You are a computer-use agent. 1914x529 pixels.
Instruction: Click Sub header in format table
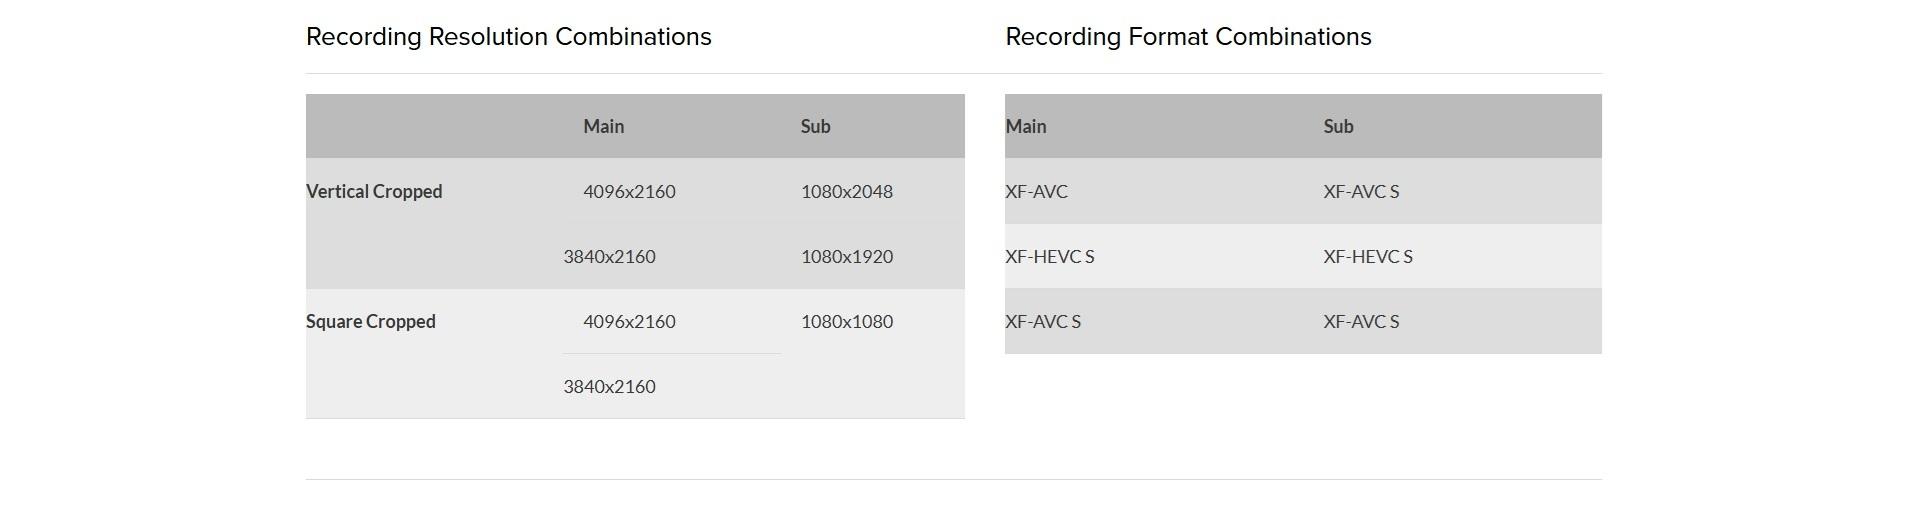[x=1338, y=127]
